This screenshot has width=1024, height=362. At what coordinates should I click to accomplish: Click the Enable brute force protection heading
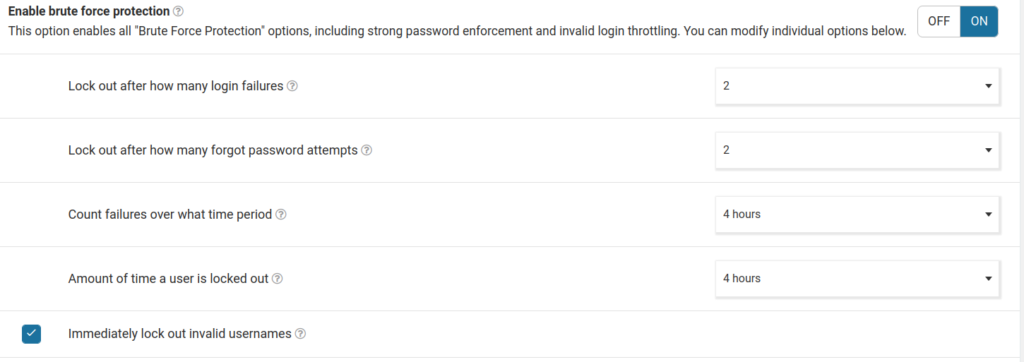[89, 12]
